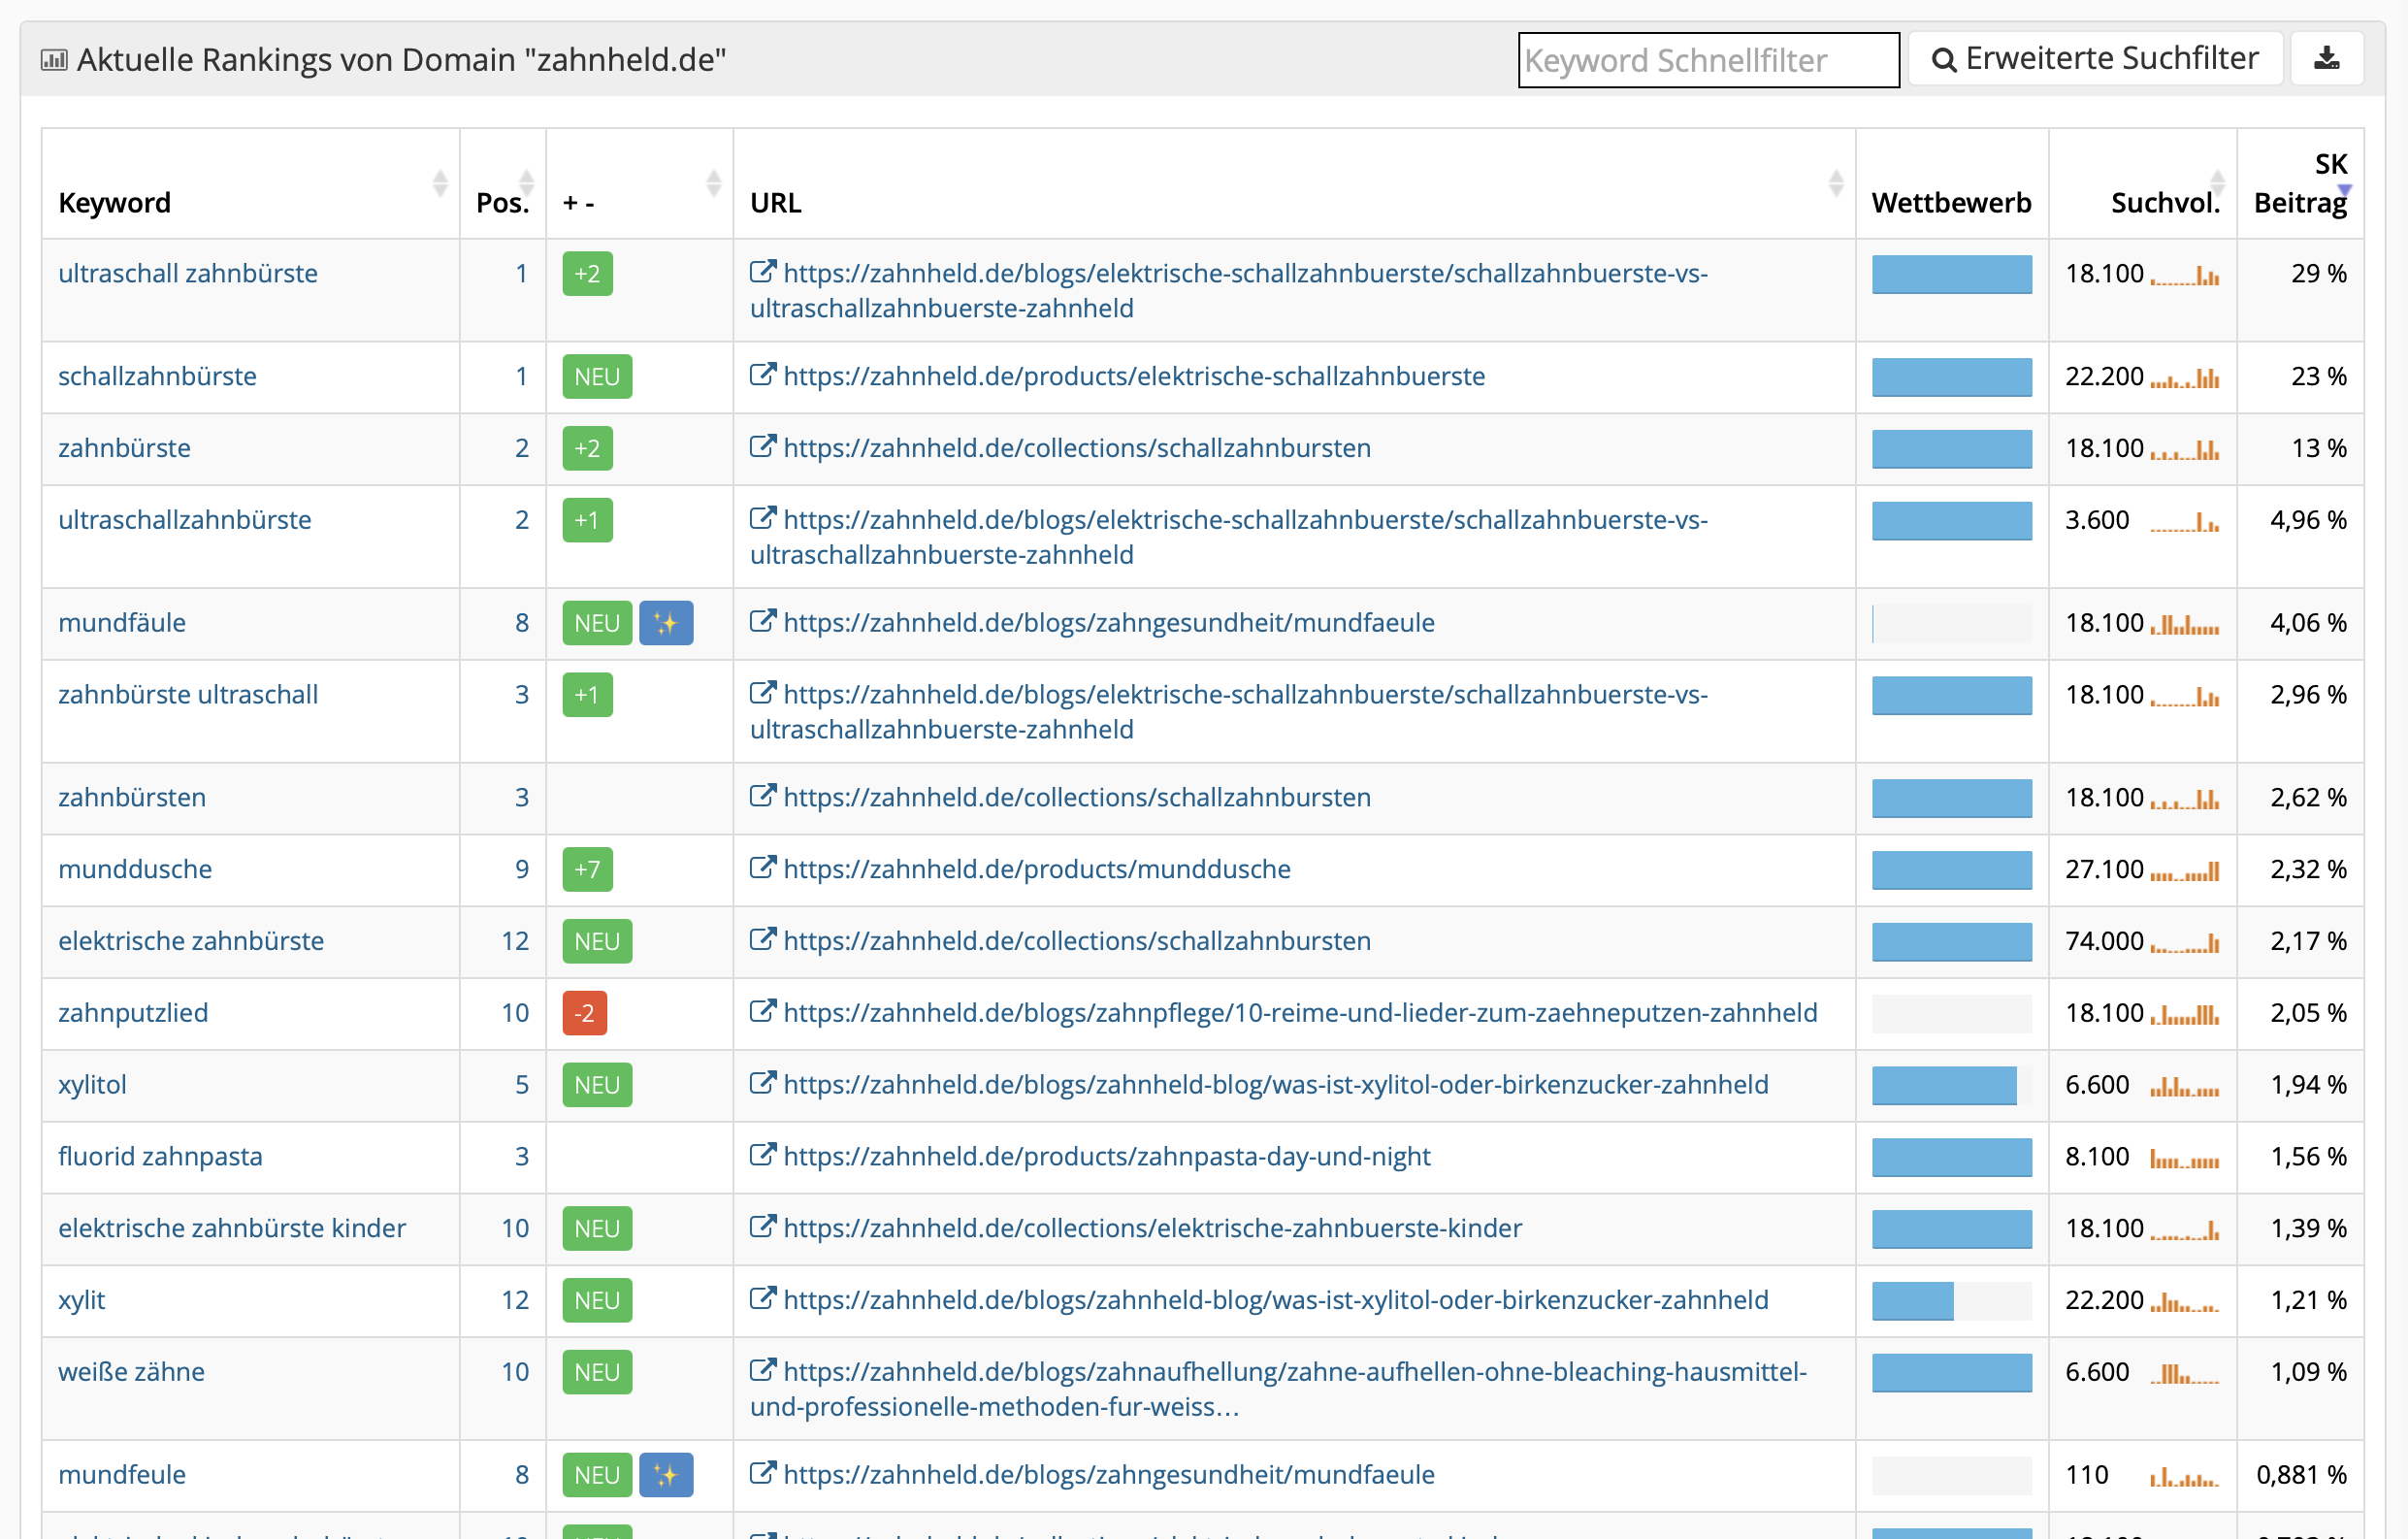
Task: Open keyword weiße zähne
Action: (131, 1372)
